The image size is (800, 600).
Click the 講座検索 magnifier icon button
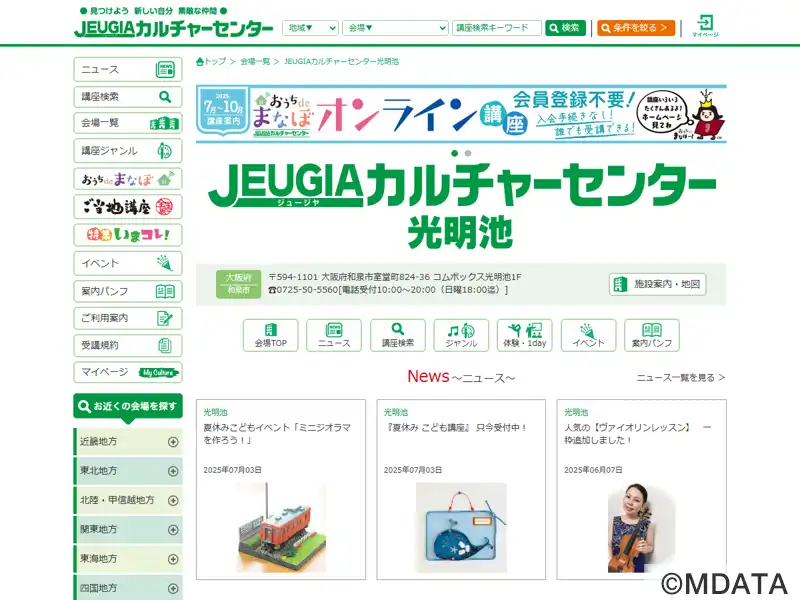click(x=397, y=335)
